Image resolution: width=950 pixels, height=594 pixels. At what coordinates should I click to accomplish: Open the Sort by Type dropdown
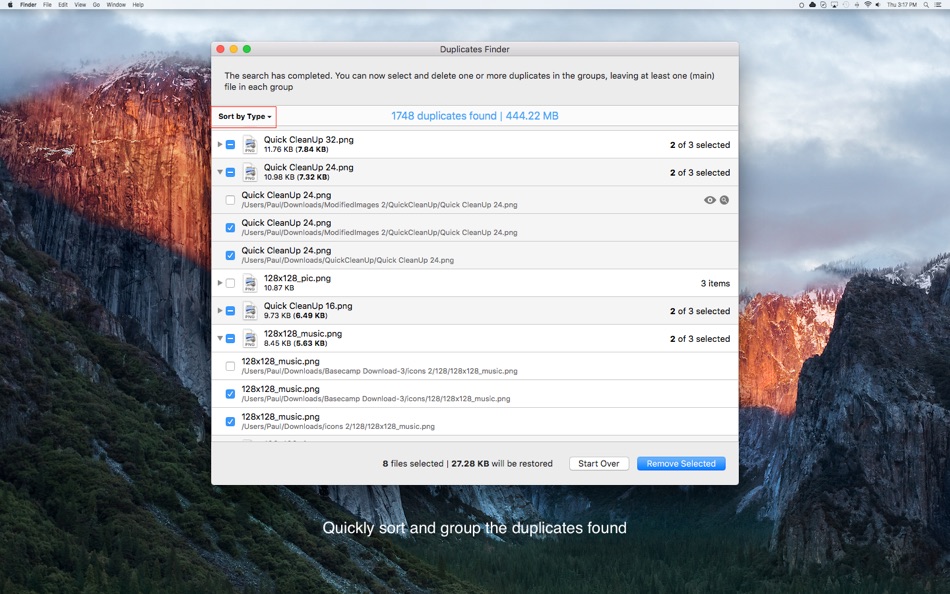coord(244,116)
